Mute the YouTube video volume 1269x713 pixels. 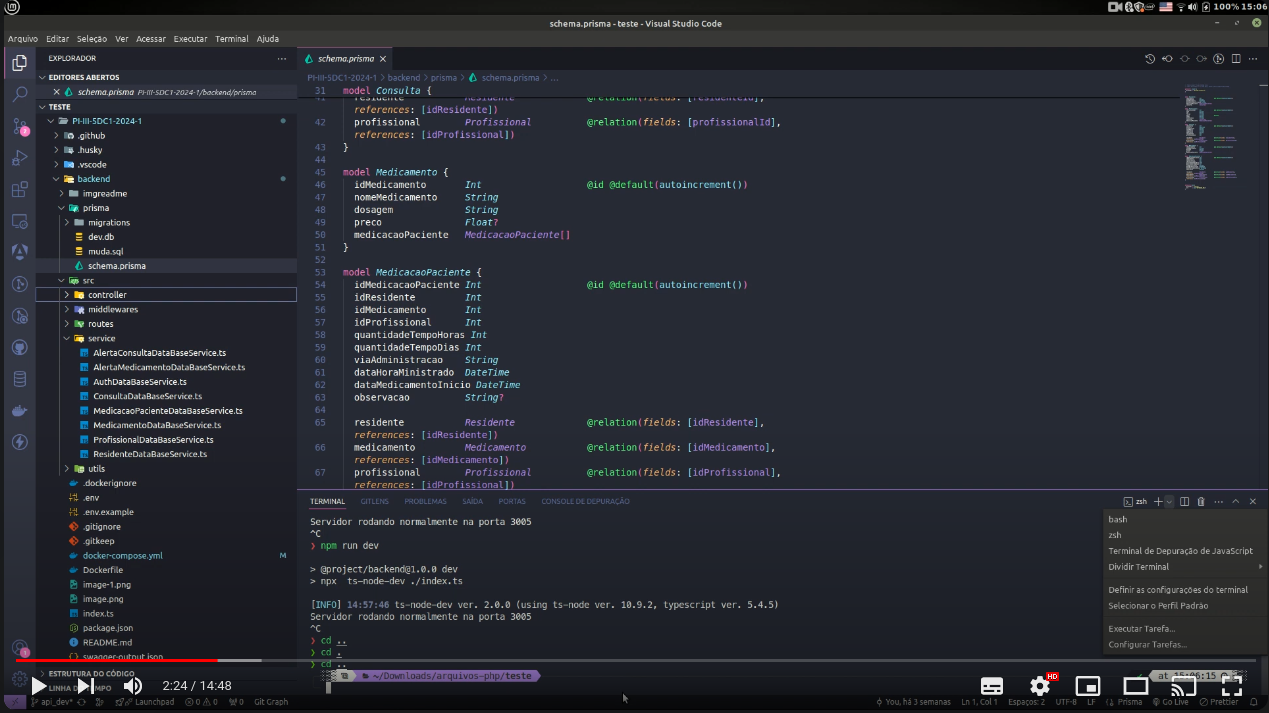tap(132, 686)
